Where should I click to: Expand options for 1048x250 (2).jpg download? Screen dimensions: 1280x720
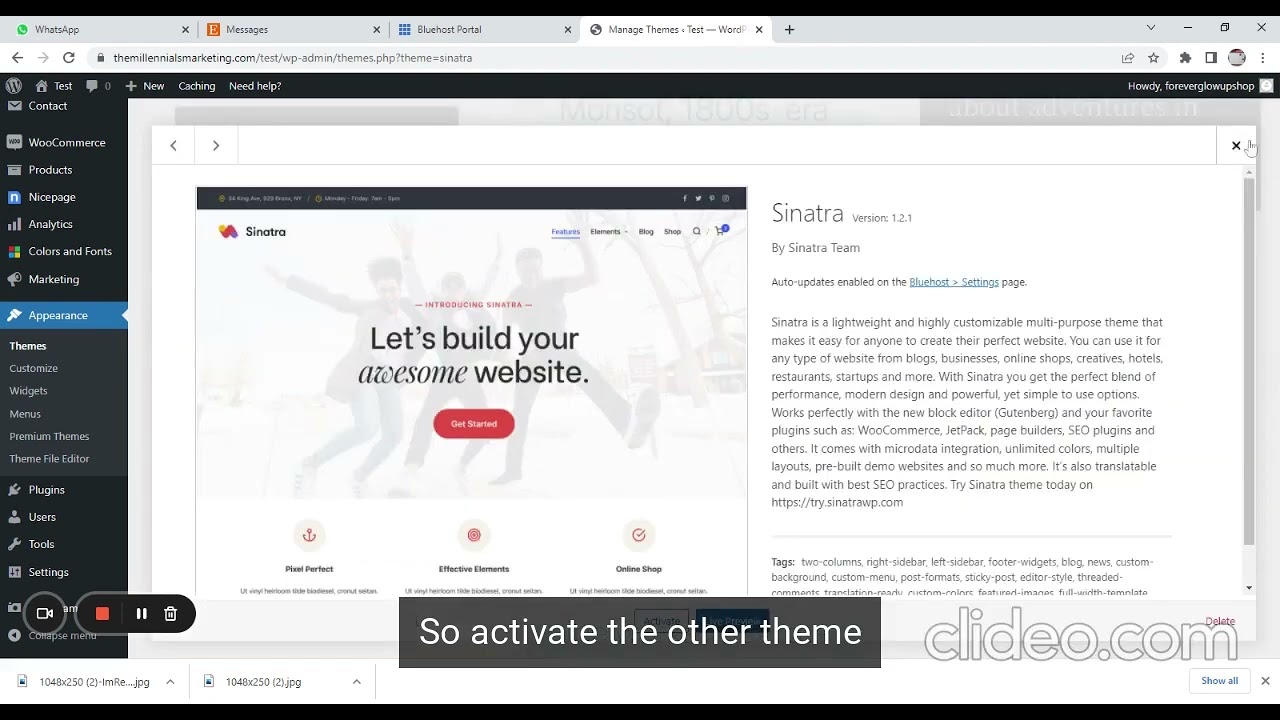click(356, 682)
